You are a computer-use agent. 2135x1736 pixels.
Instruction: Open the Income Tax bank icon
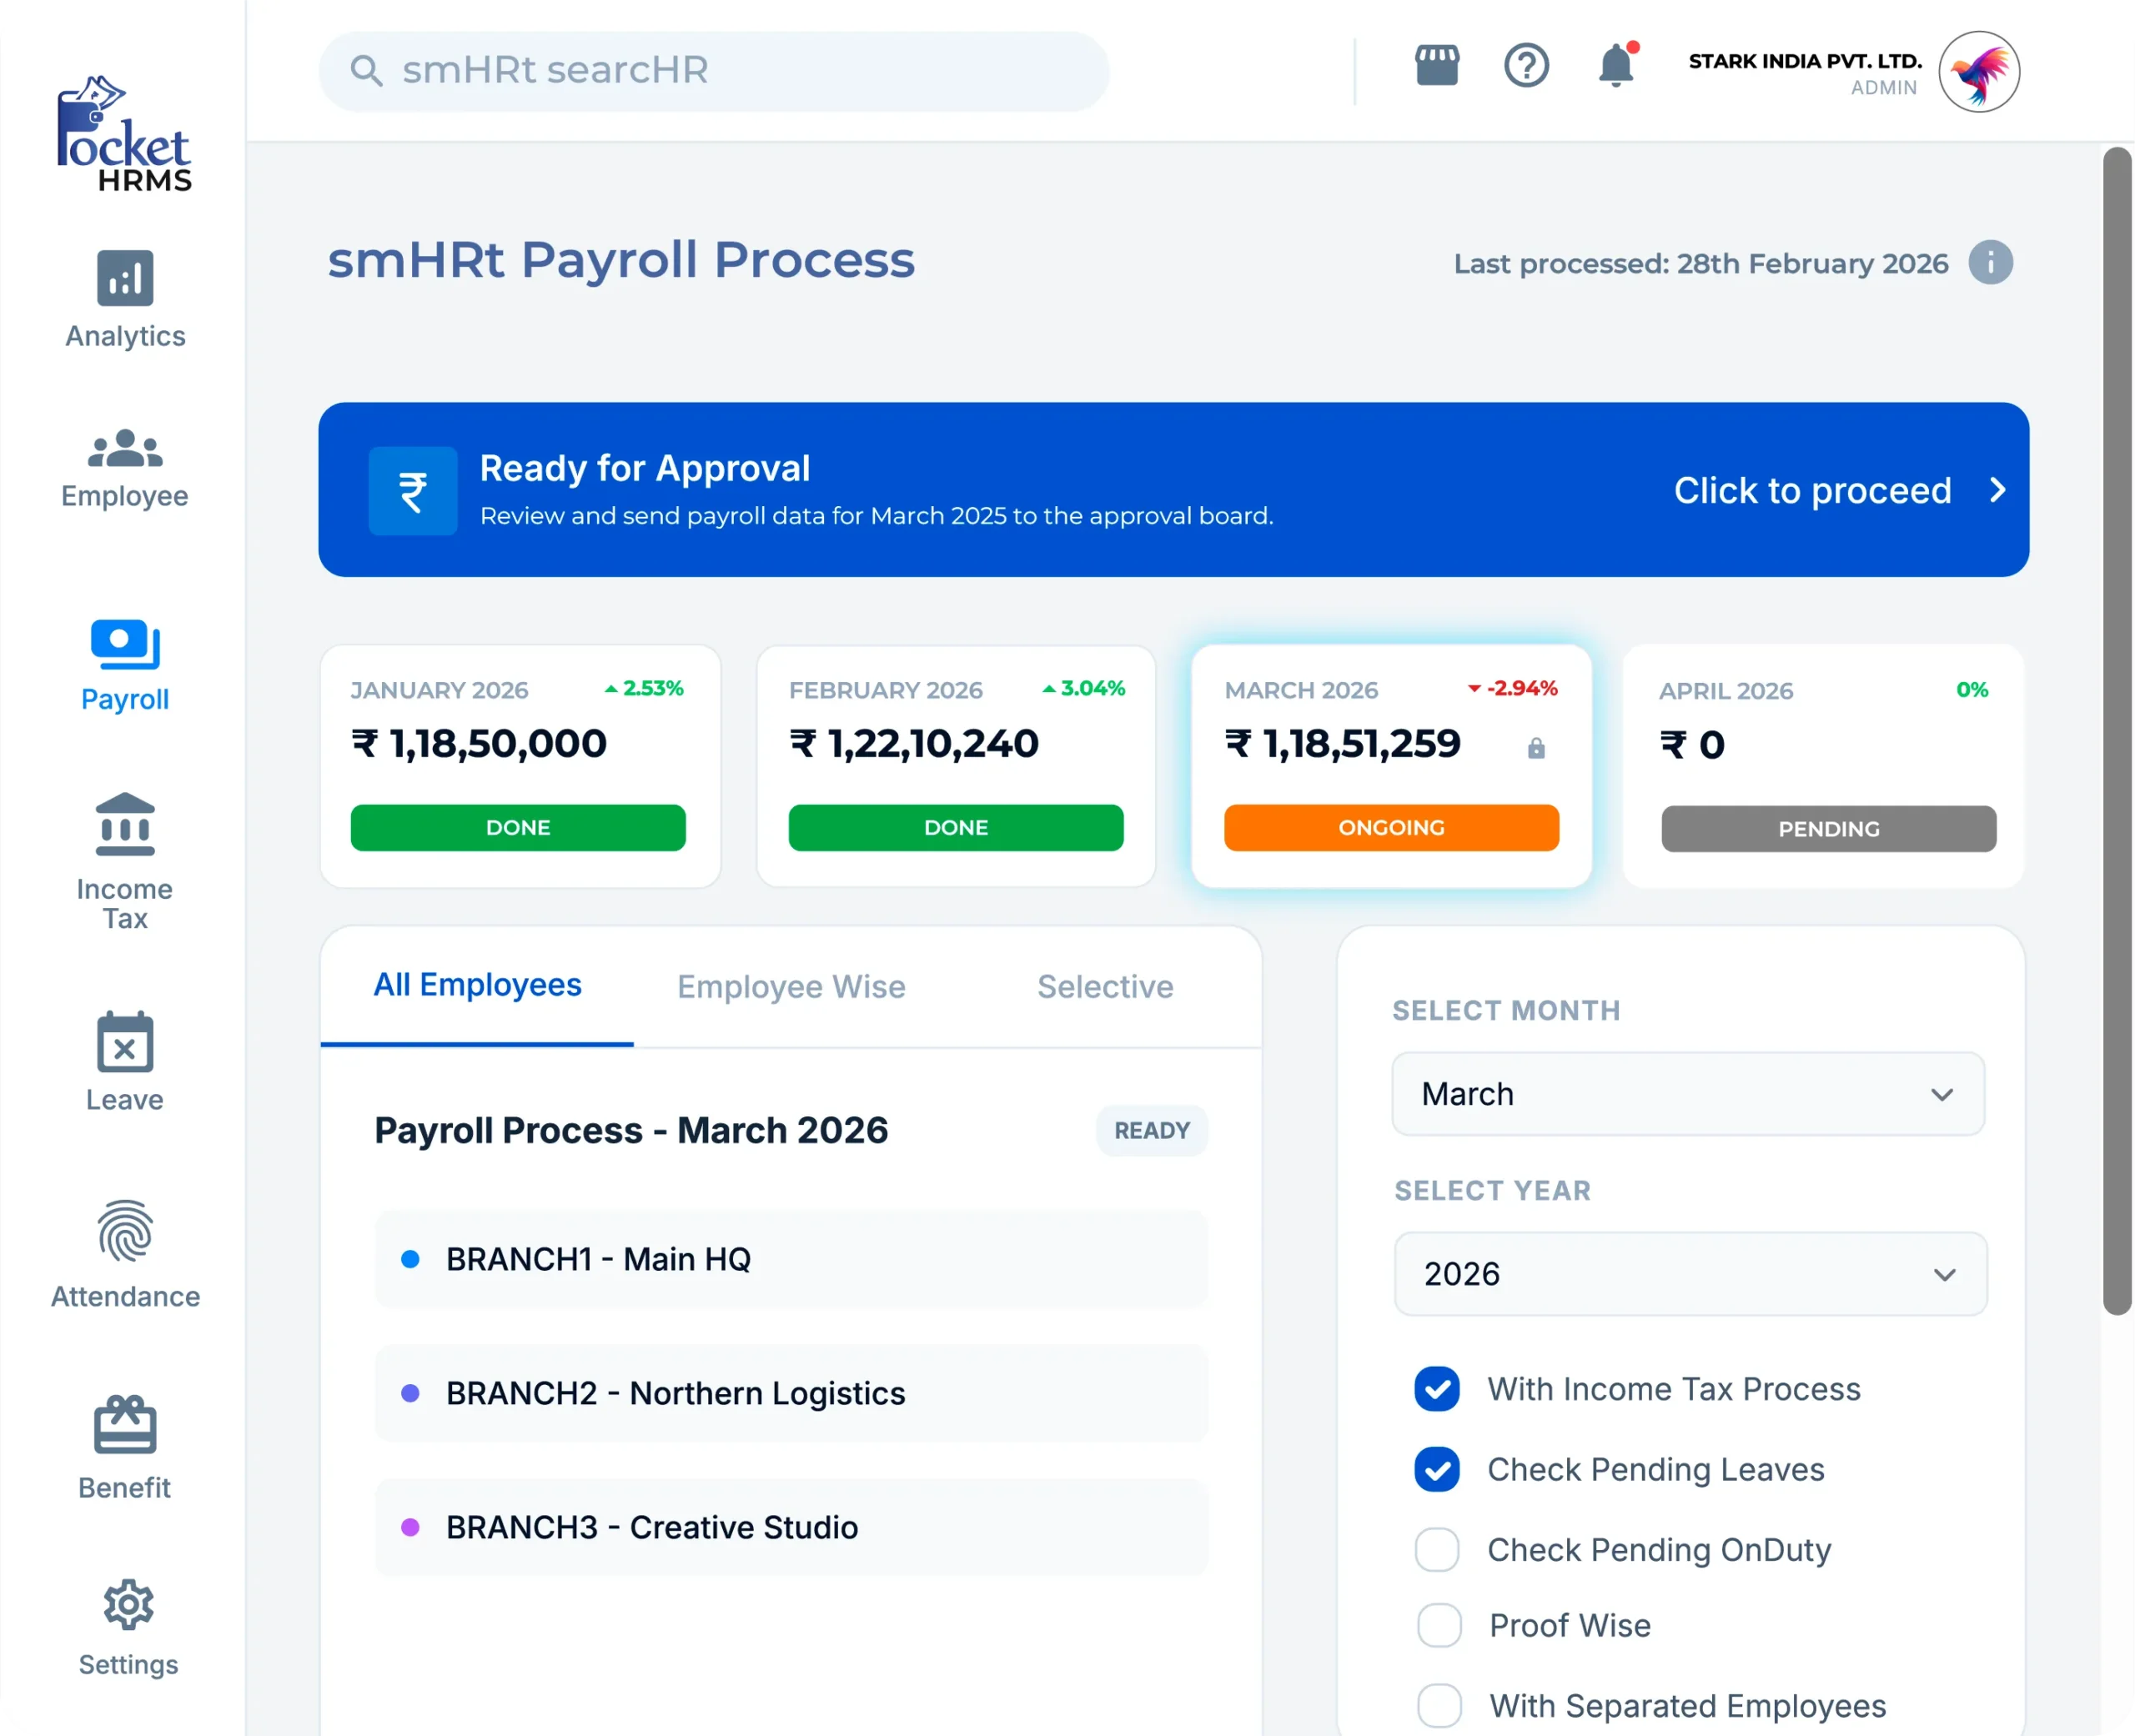pyautogui.click(x=125, y=825)
